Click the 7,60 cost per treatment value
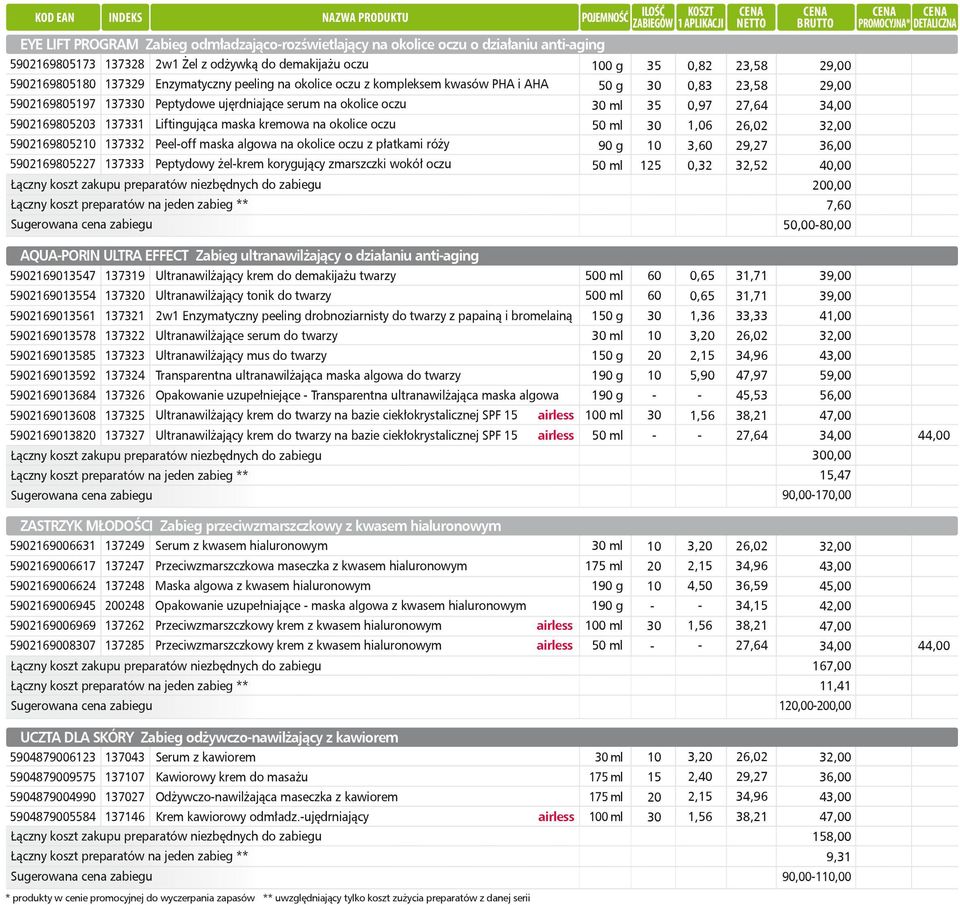 pos(839,205)
